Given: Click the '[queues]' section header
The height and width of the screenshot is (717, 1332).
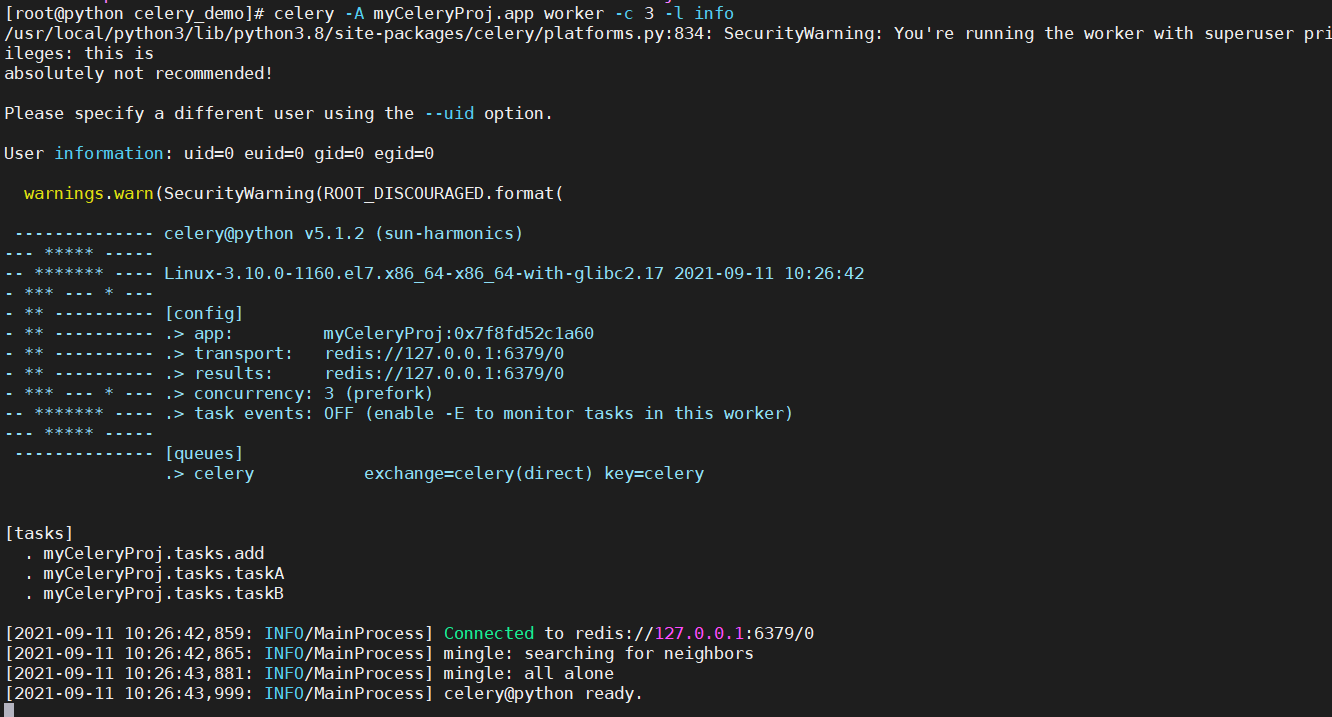Looking at the screenshot, I should 204,454.
